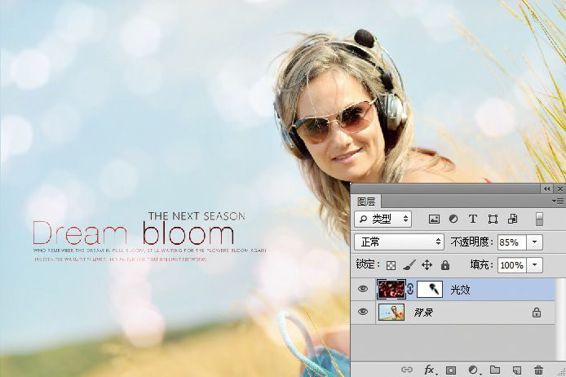566x377 pixels.
Task: Create new fill or adjustment layer
Action: pos(473,370)
